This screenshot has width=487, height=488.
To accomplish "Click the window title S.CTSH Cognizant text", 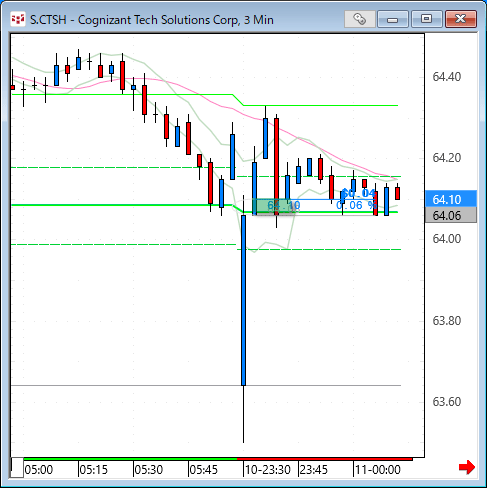I will coord(152,20).
